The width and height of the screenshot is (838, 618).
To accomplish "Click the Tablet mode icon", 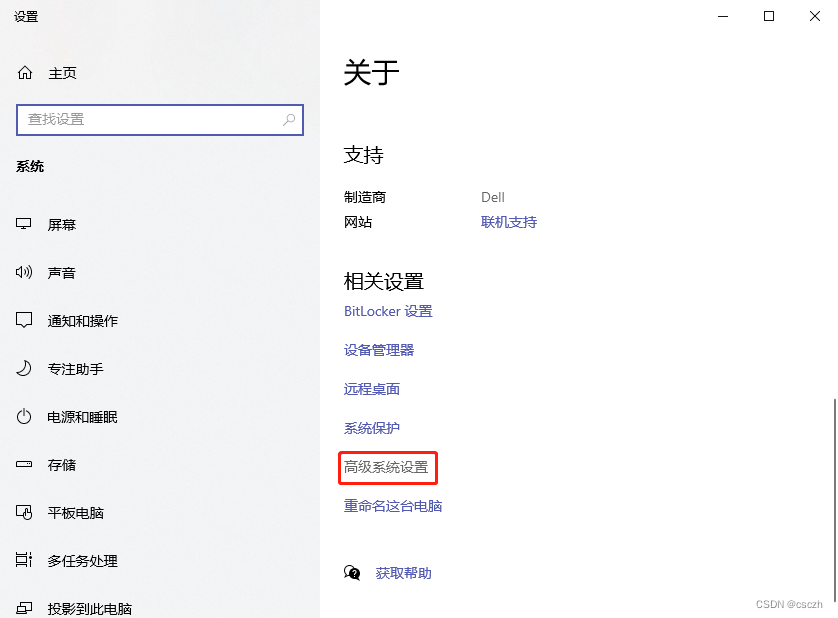I will [x=24, y=512].
